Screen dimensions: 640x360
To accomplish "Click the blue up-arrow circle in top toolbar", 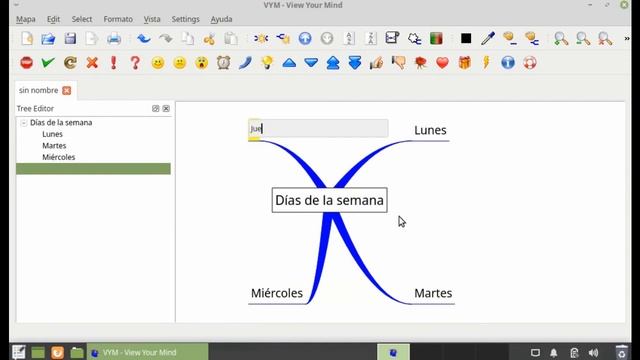I will [x=305, y=38].
